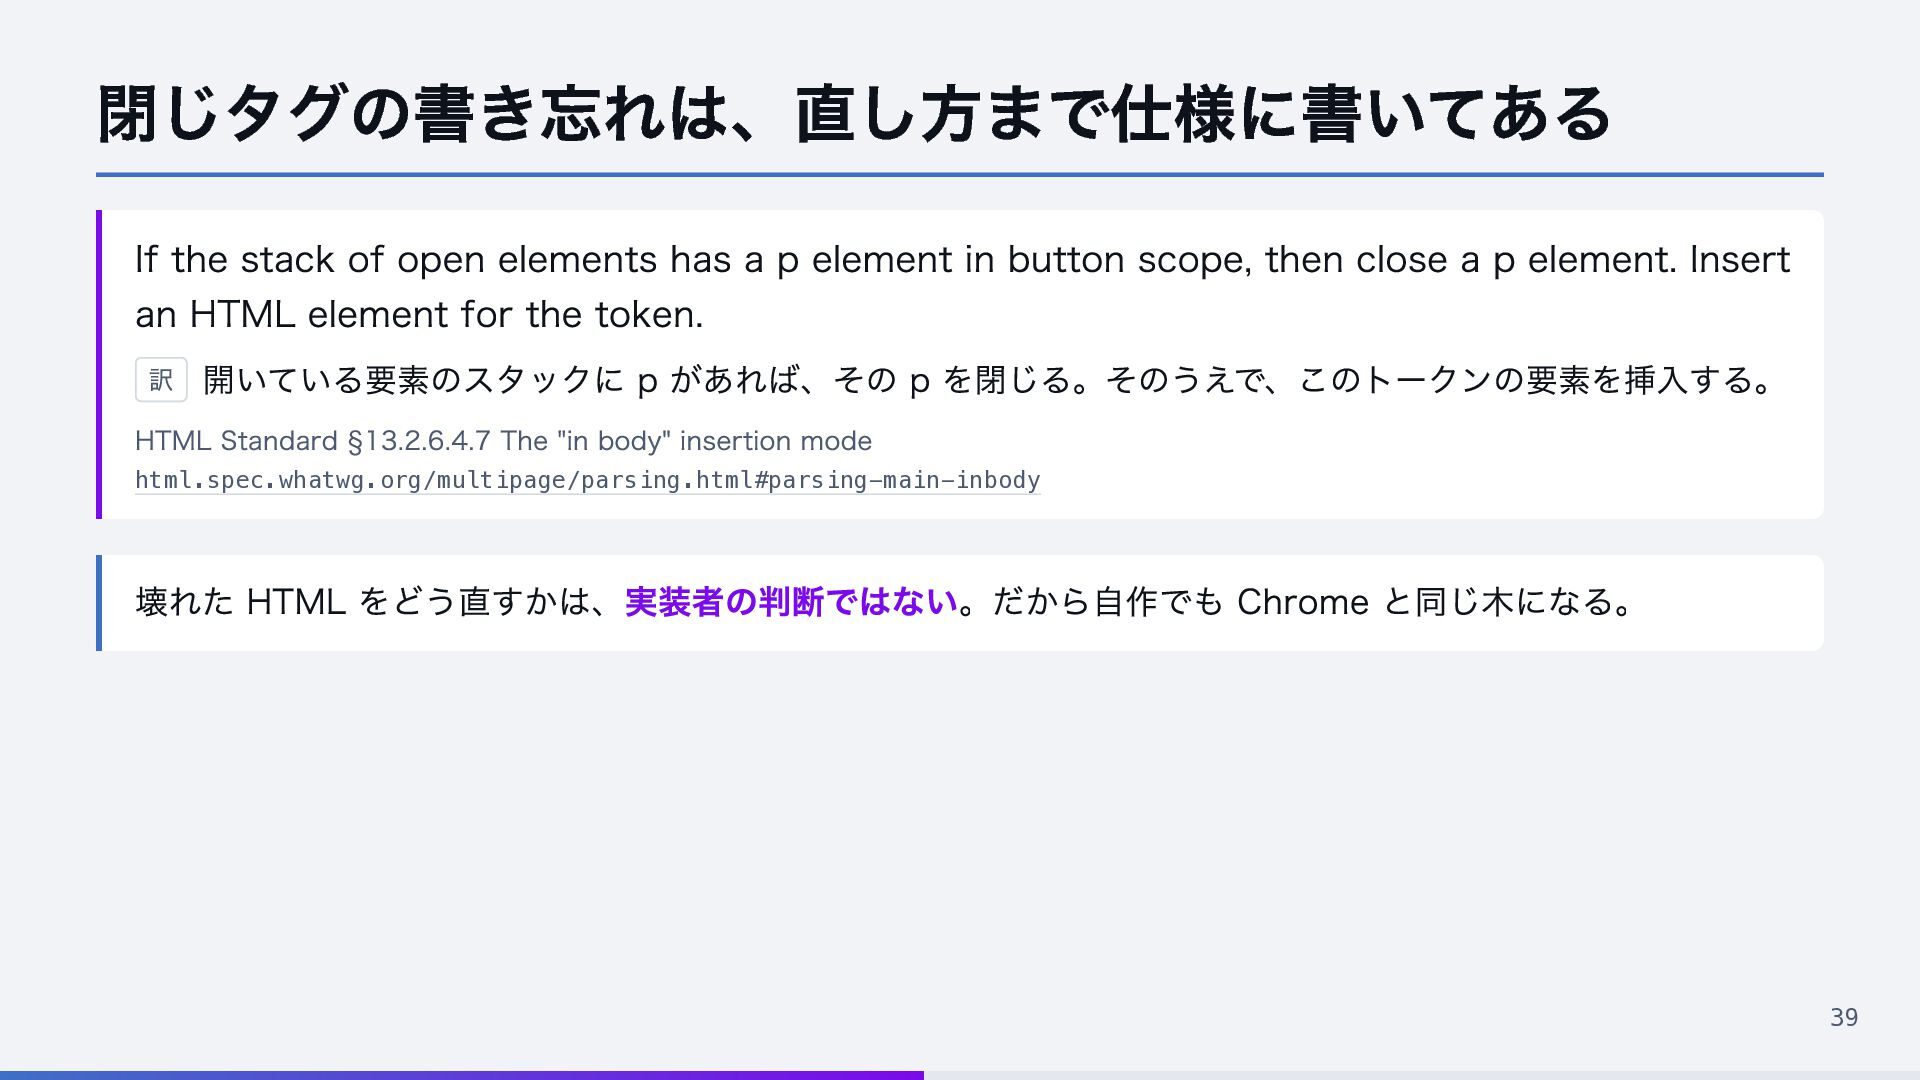Viewport: 1920px width, 1080px height.
Task: Click the unfilled grey progress bar portion
Action: click(1422, 1075)
